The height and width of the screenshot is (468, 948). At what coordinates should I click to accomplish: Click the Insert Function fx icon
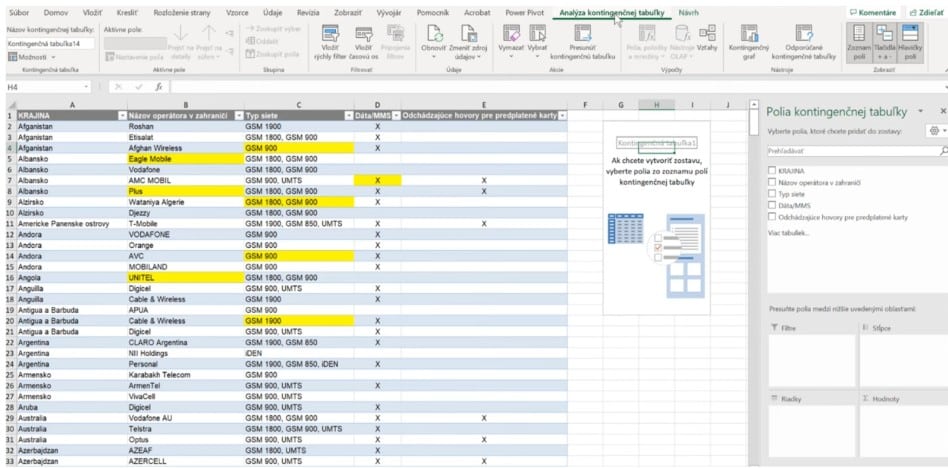pyautogui.click(x=158, y=87)
